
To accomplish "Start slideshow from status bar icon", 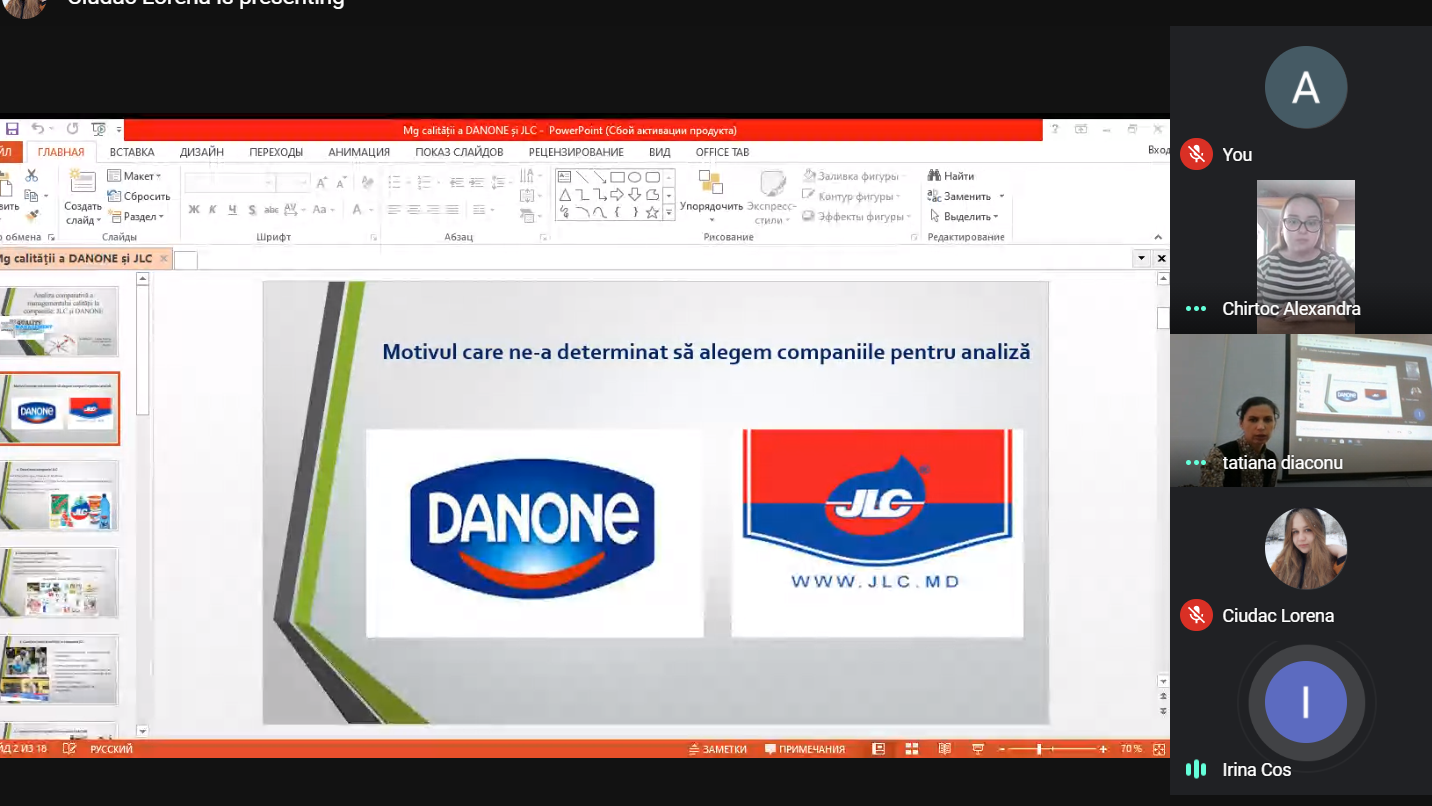I will coord(977,749).
